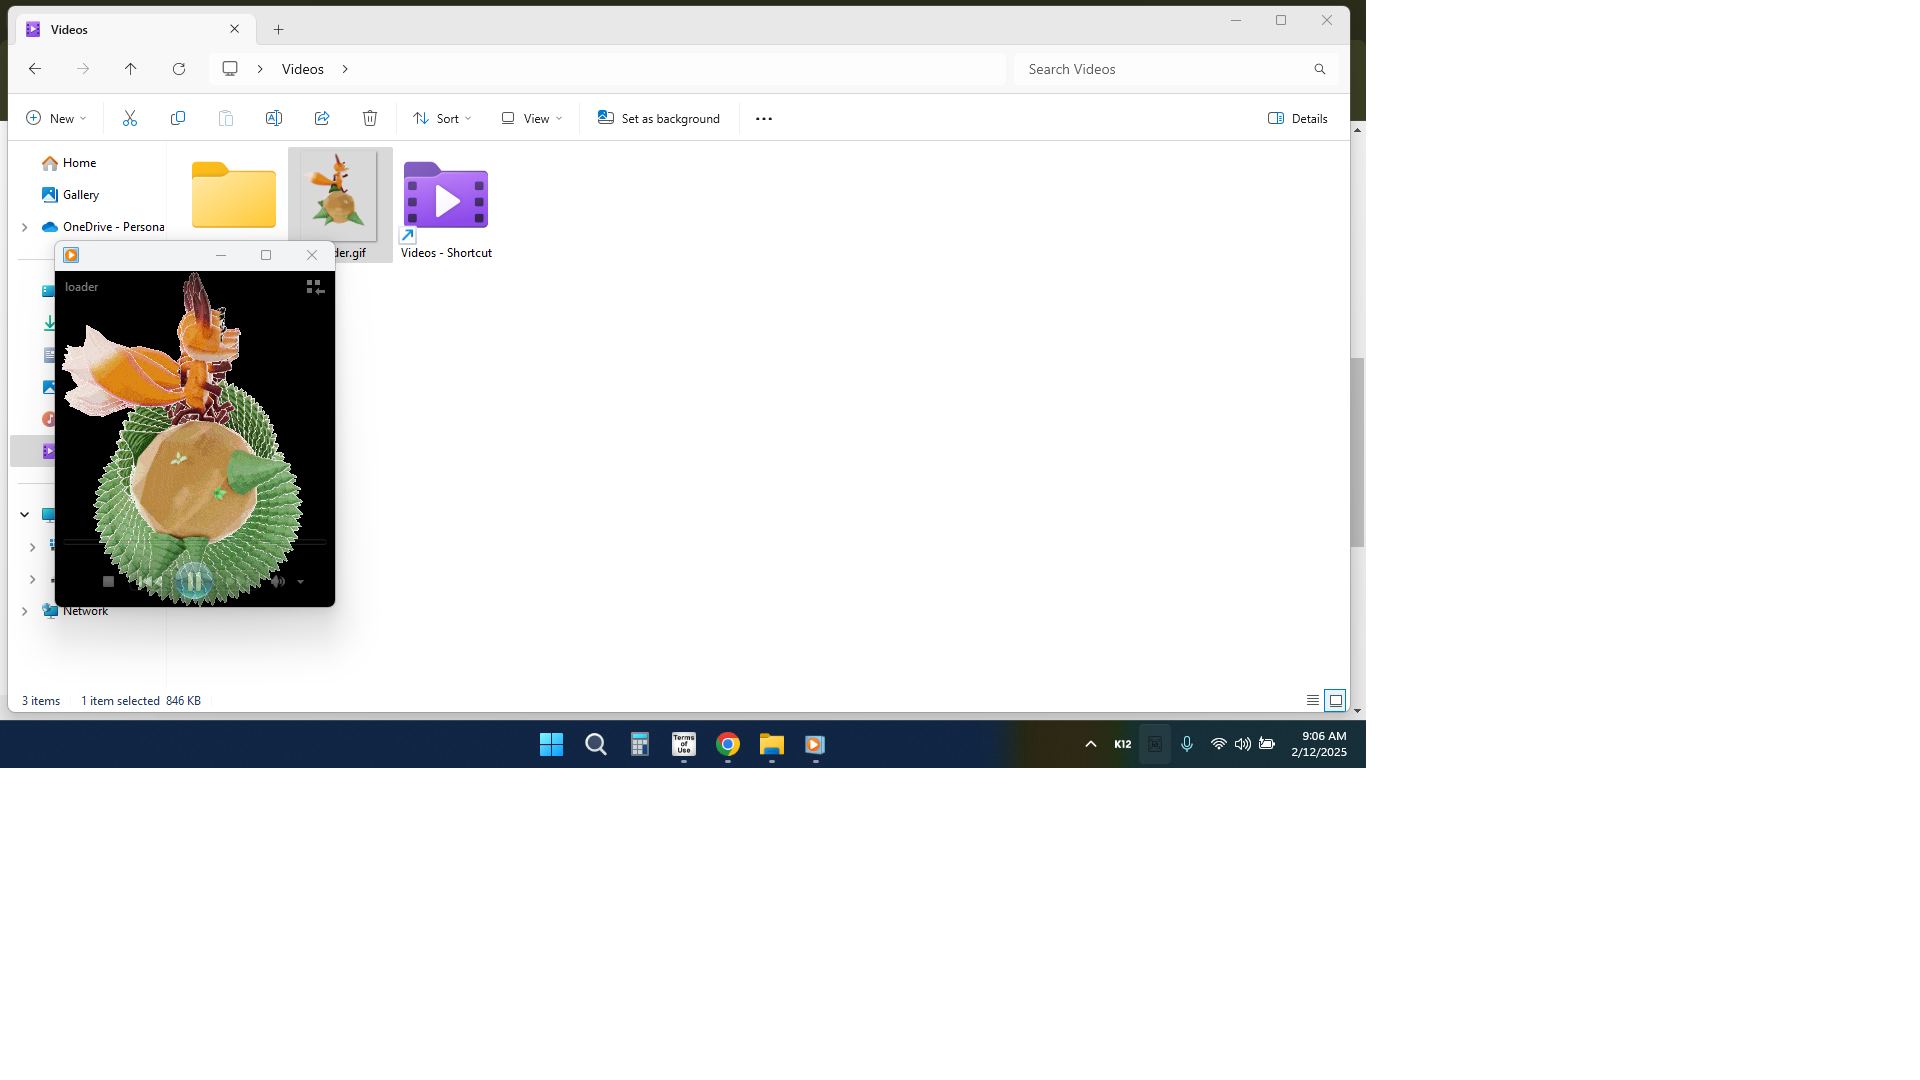The width and height of the screenshot is (1920, 1080).
Task: Click the Previous track button in media player
Action: 149,581
